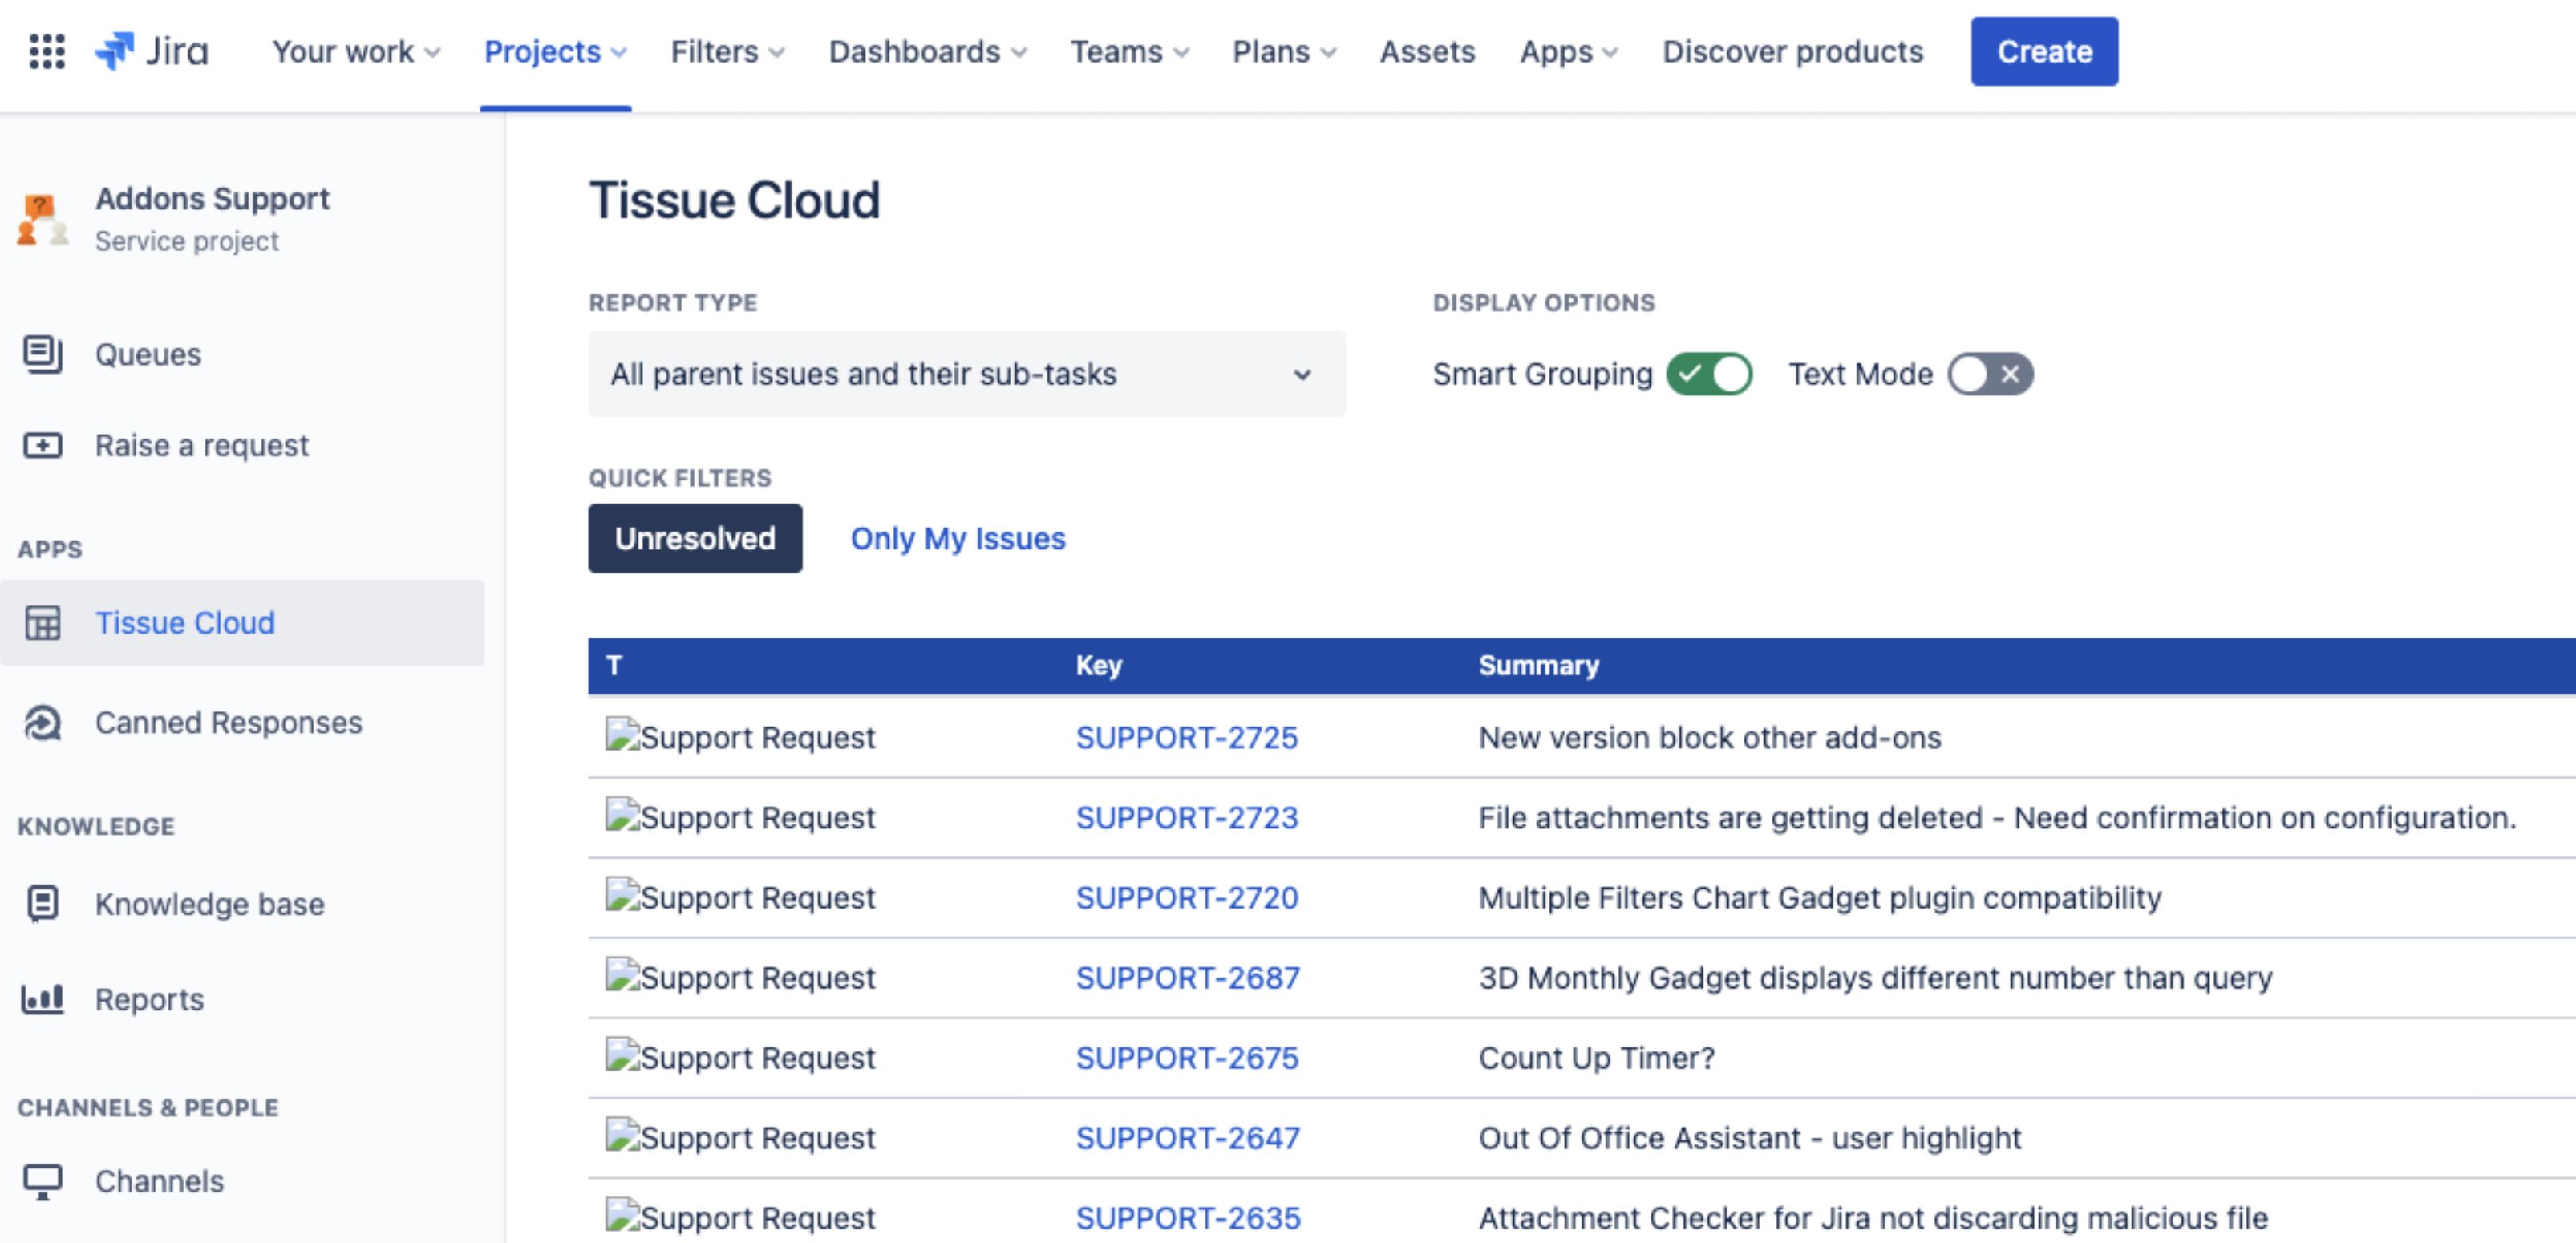Click the Channels monitor icon

pyautogui.click(x=43, y=1181)
